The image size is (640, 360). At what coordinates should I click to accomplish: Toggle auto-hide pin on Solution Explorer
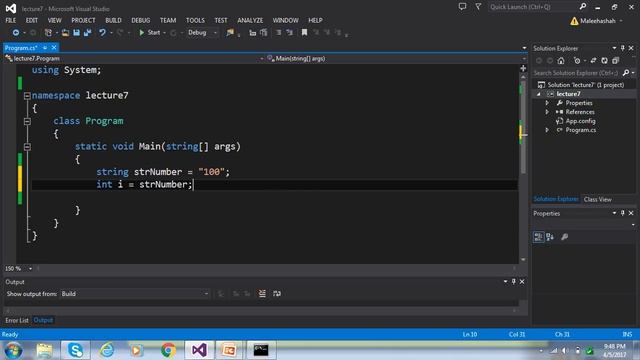click(622, 48)
